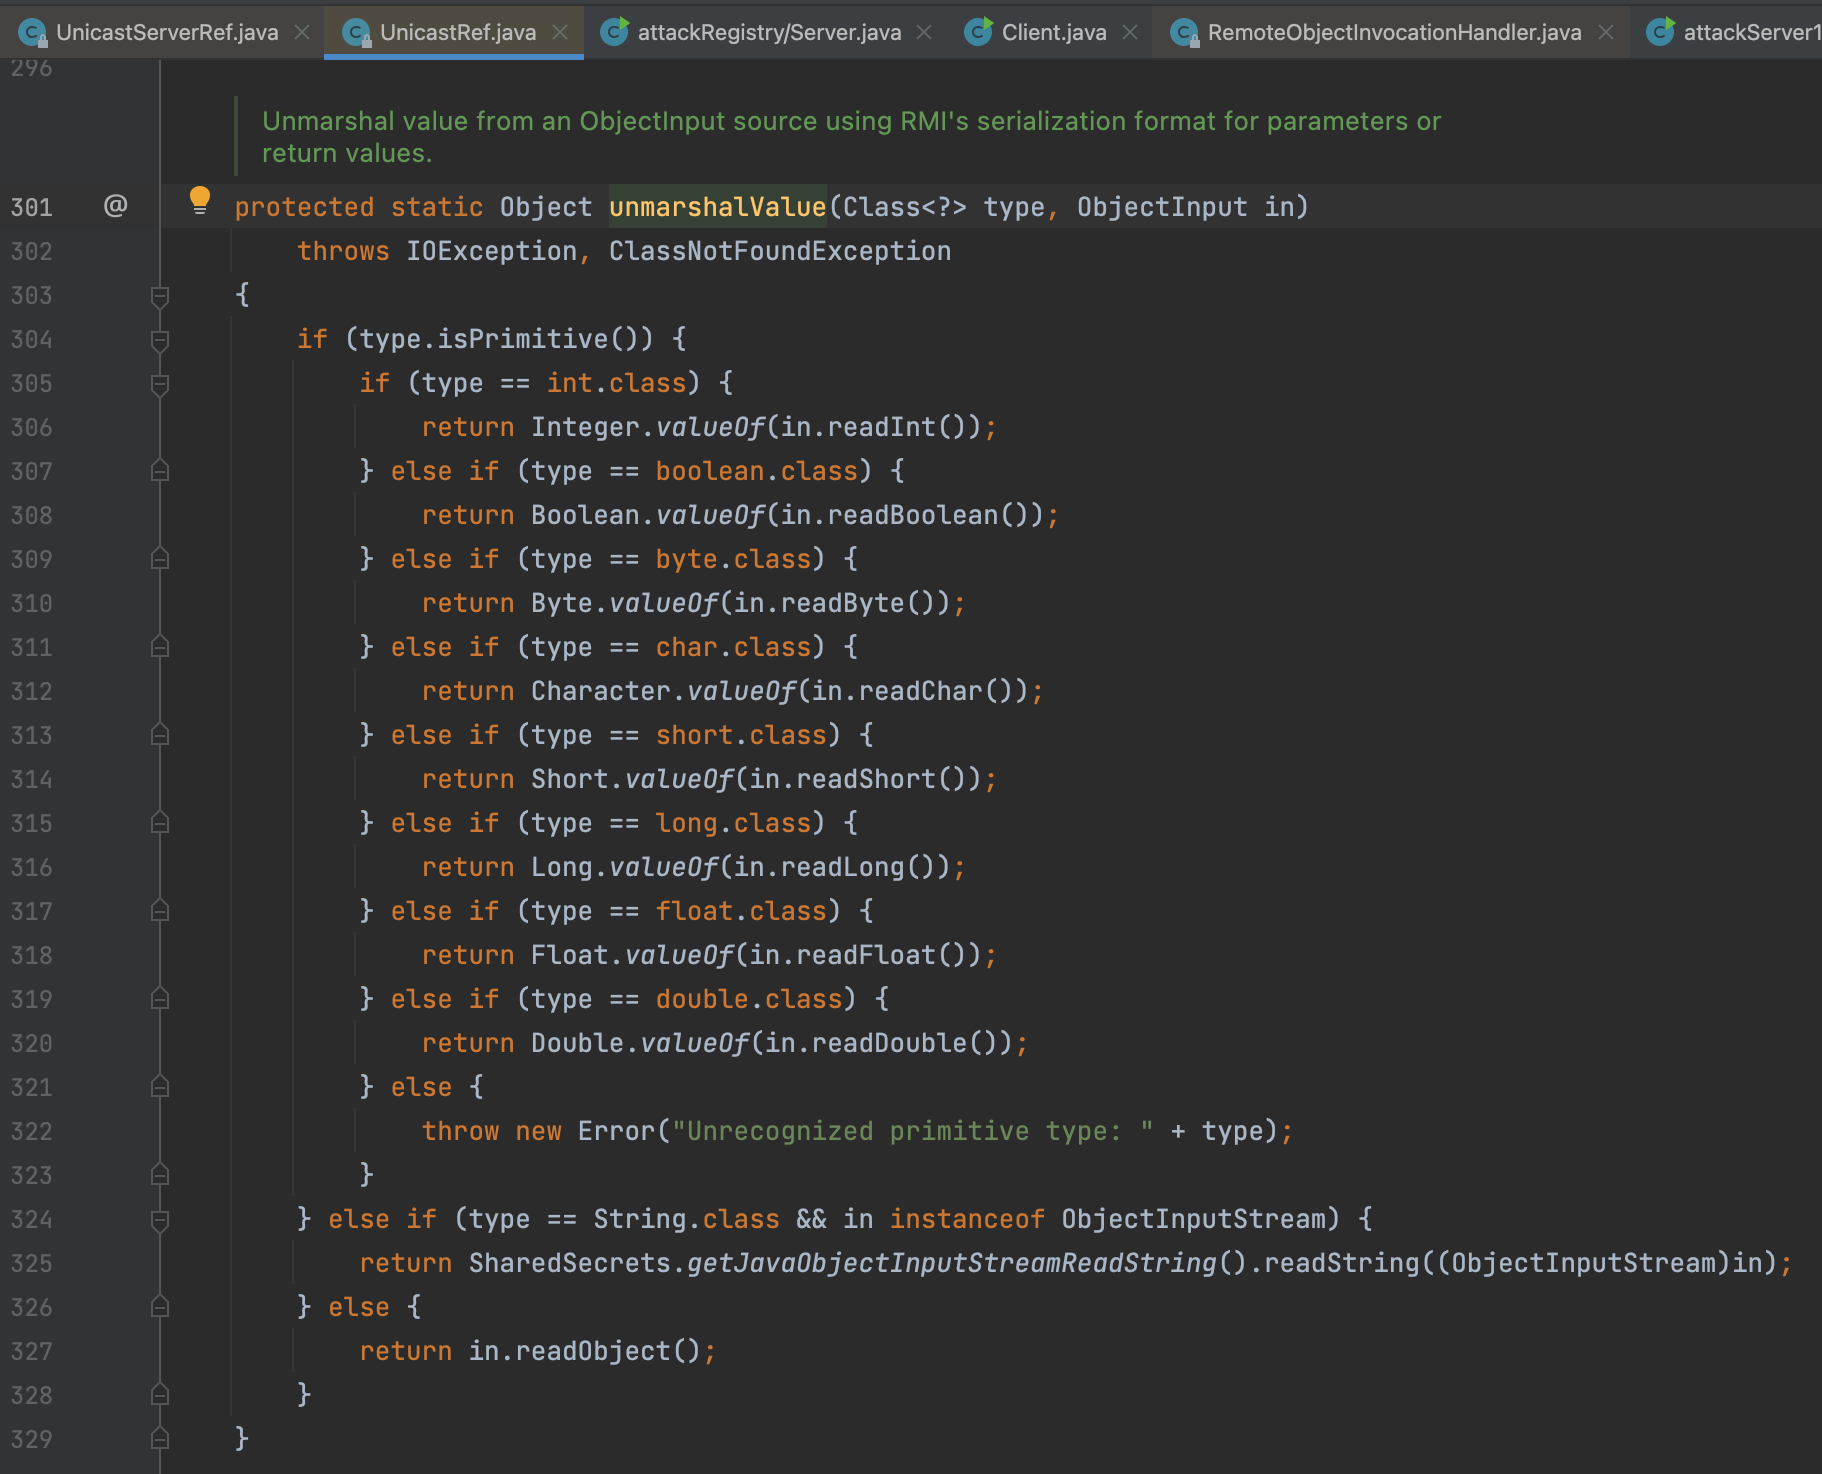Click the SharedSecrets identifier on line 325
The height and width of the screenshot is (1474, 1822).
569,1263
